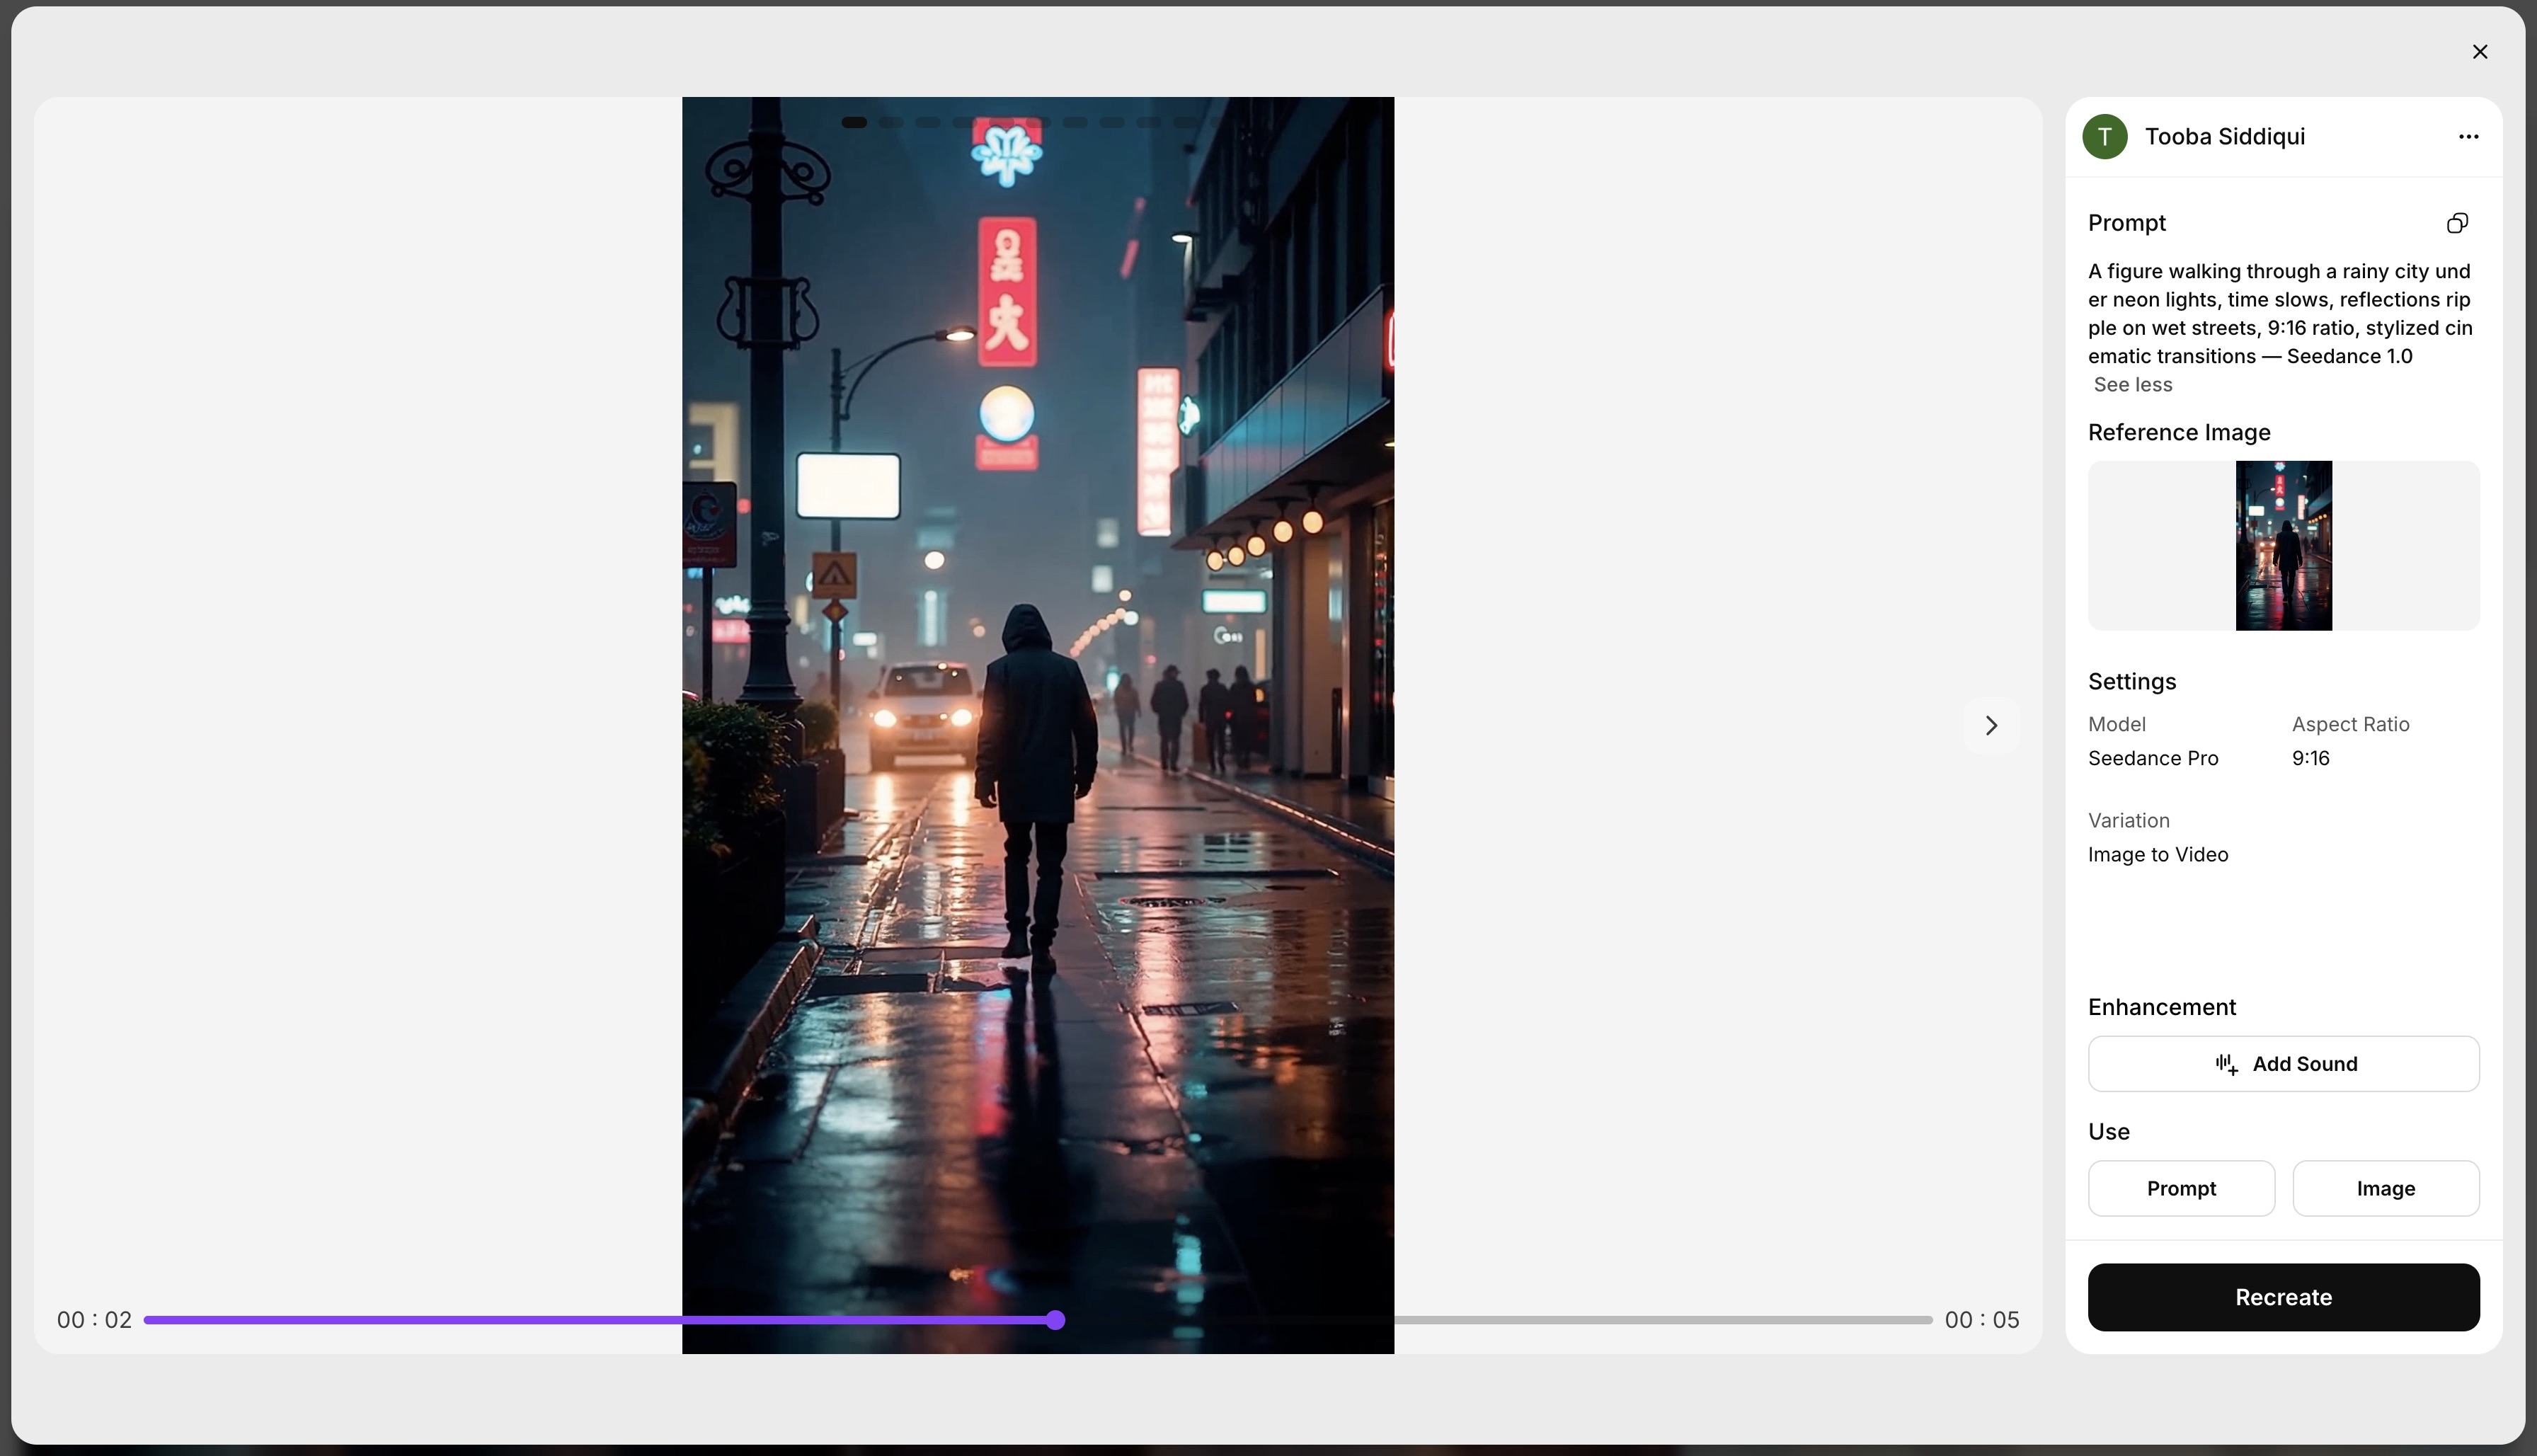Go to next video with arrow
The image size is (2537, 1456).
pyautogui.click(x=1991, y=725)
